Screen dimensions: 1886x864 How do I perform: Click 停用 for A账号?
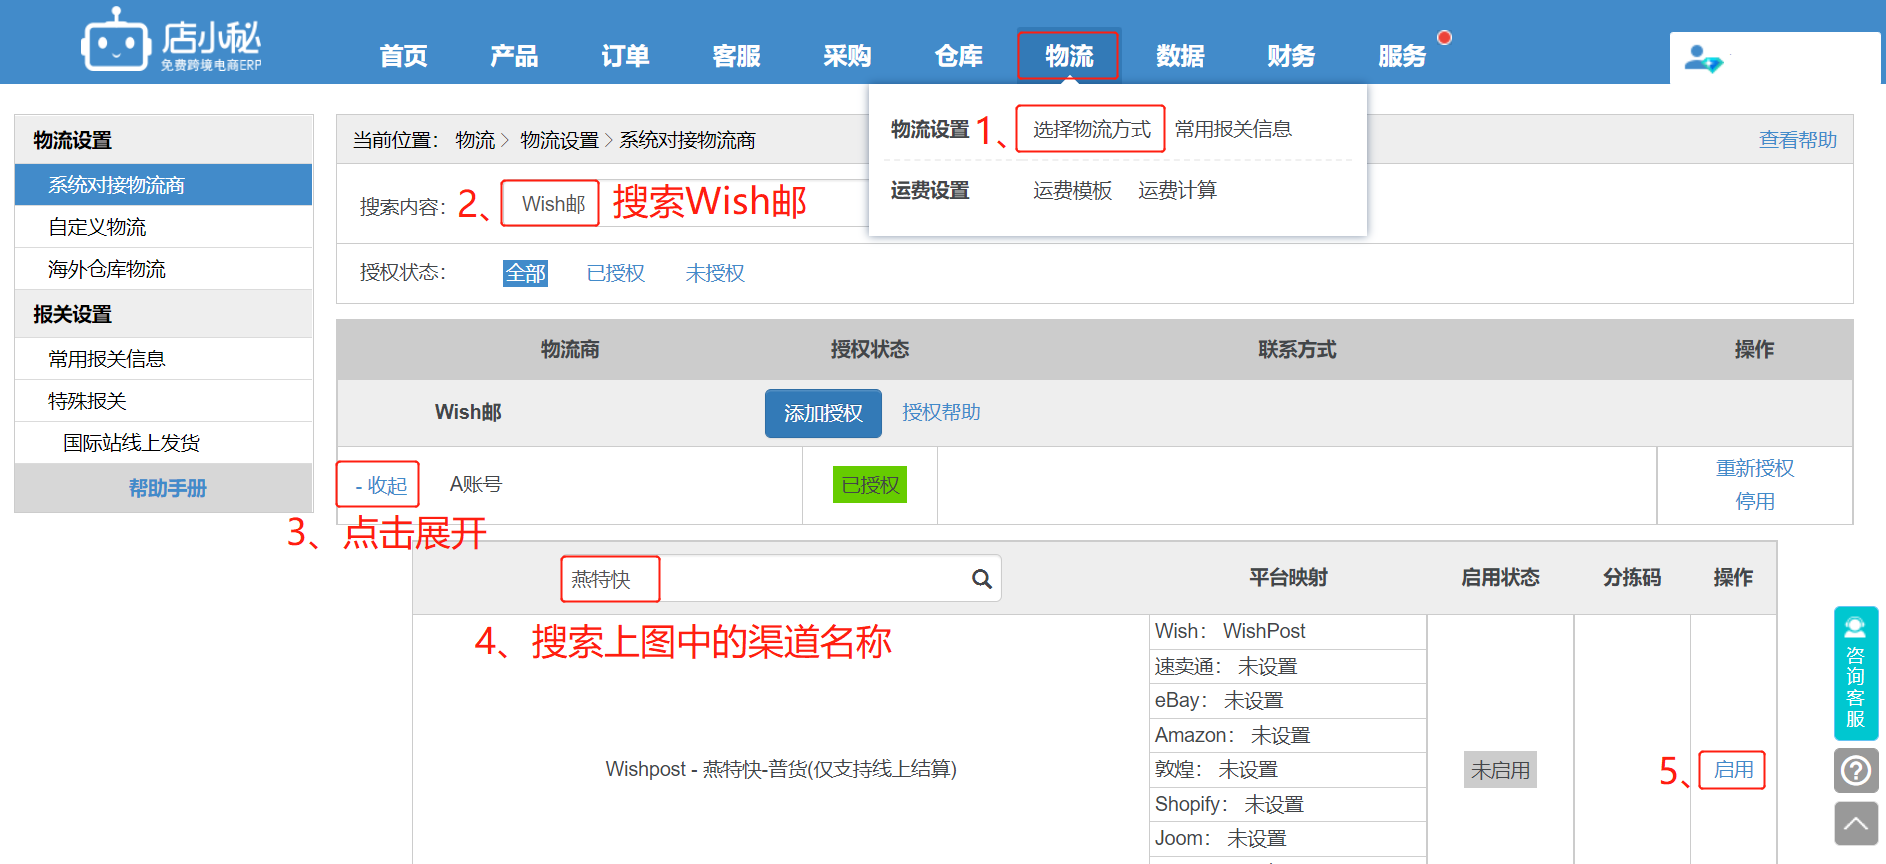pos(1755,501)
